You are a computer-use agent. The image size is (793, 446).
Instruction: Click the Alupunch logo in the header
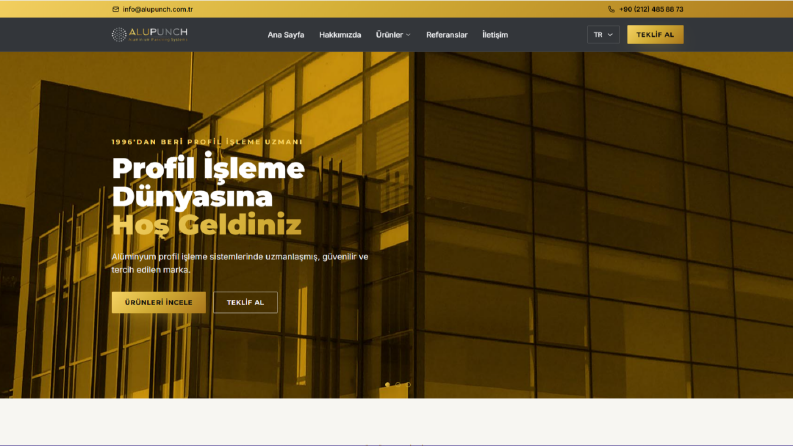(x=150, y=34)
